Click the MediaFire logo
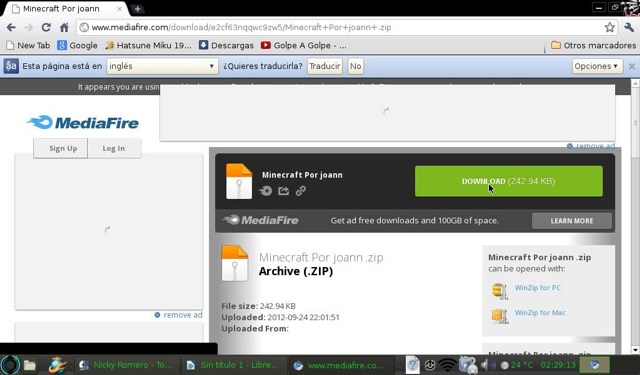640x375 pixels. (83, 122)
